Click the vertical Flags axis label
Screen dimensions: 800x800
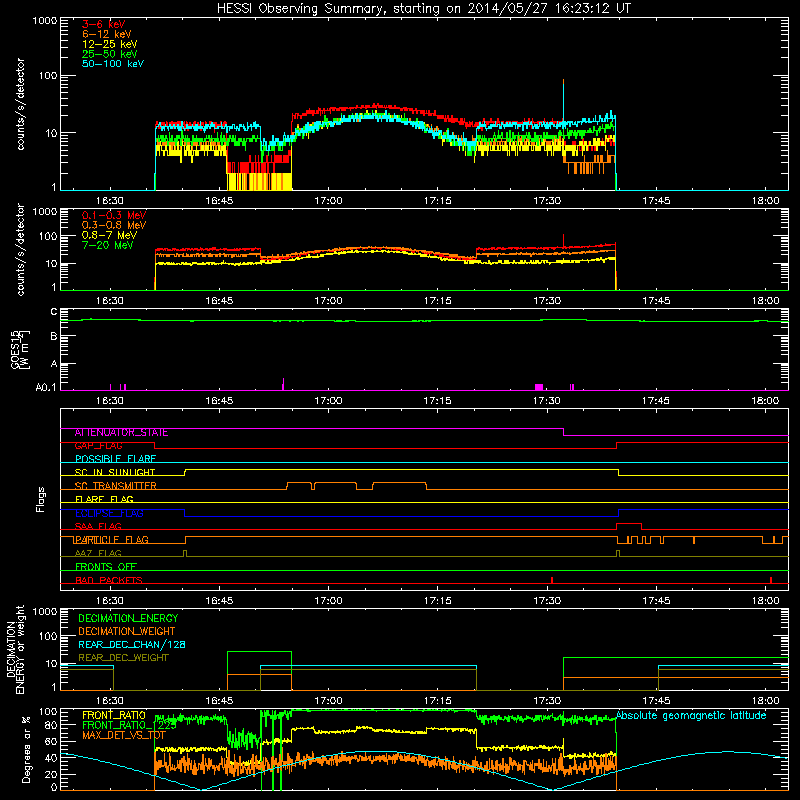(x=41, y=499)
